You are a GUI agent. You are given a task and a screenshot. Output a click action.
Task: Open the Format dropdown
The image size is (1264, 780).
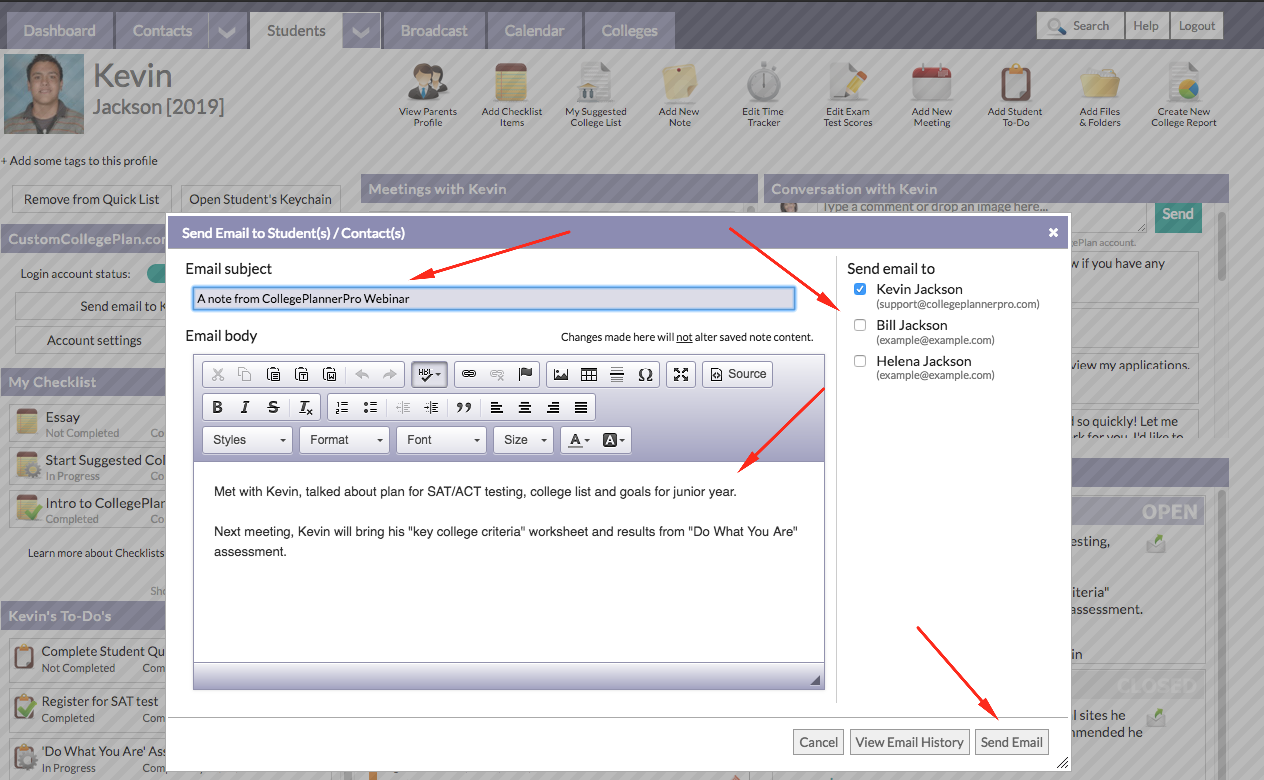pyautogui.click(x=345, y=440)
